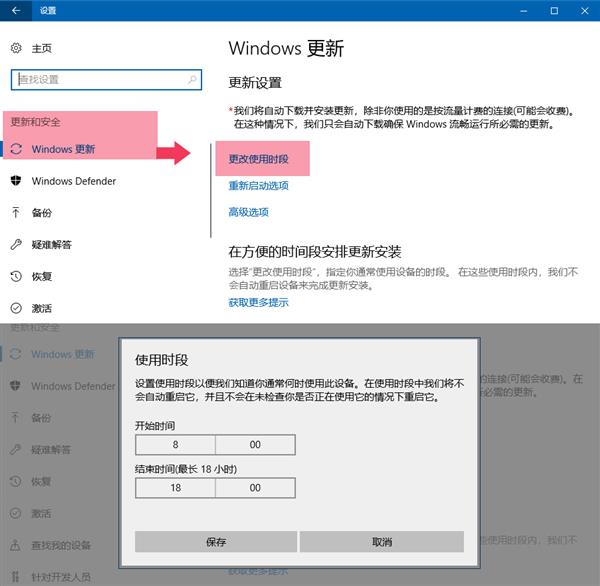Click dimmed 疑难解答 item behind dialog
The width and height of the screenshot is (600, 586).
coord(51,450)
